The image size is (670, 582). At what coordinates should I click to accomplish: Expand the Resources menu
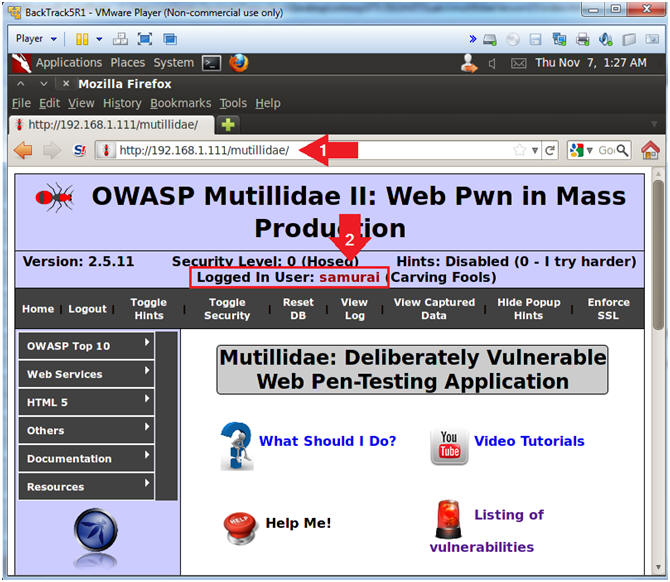pyautogui.click(x=86, y=487)
